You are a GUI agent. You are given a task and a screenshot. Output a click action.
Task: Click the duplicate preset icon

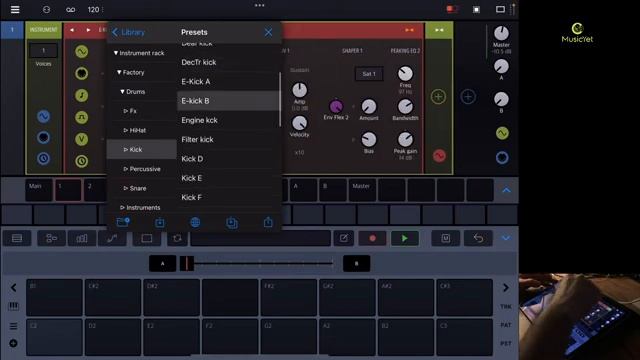[x=232, y=222]
